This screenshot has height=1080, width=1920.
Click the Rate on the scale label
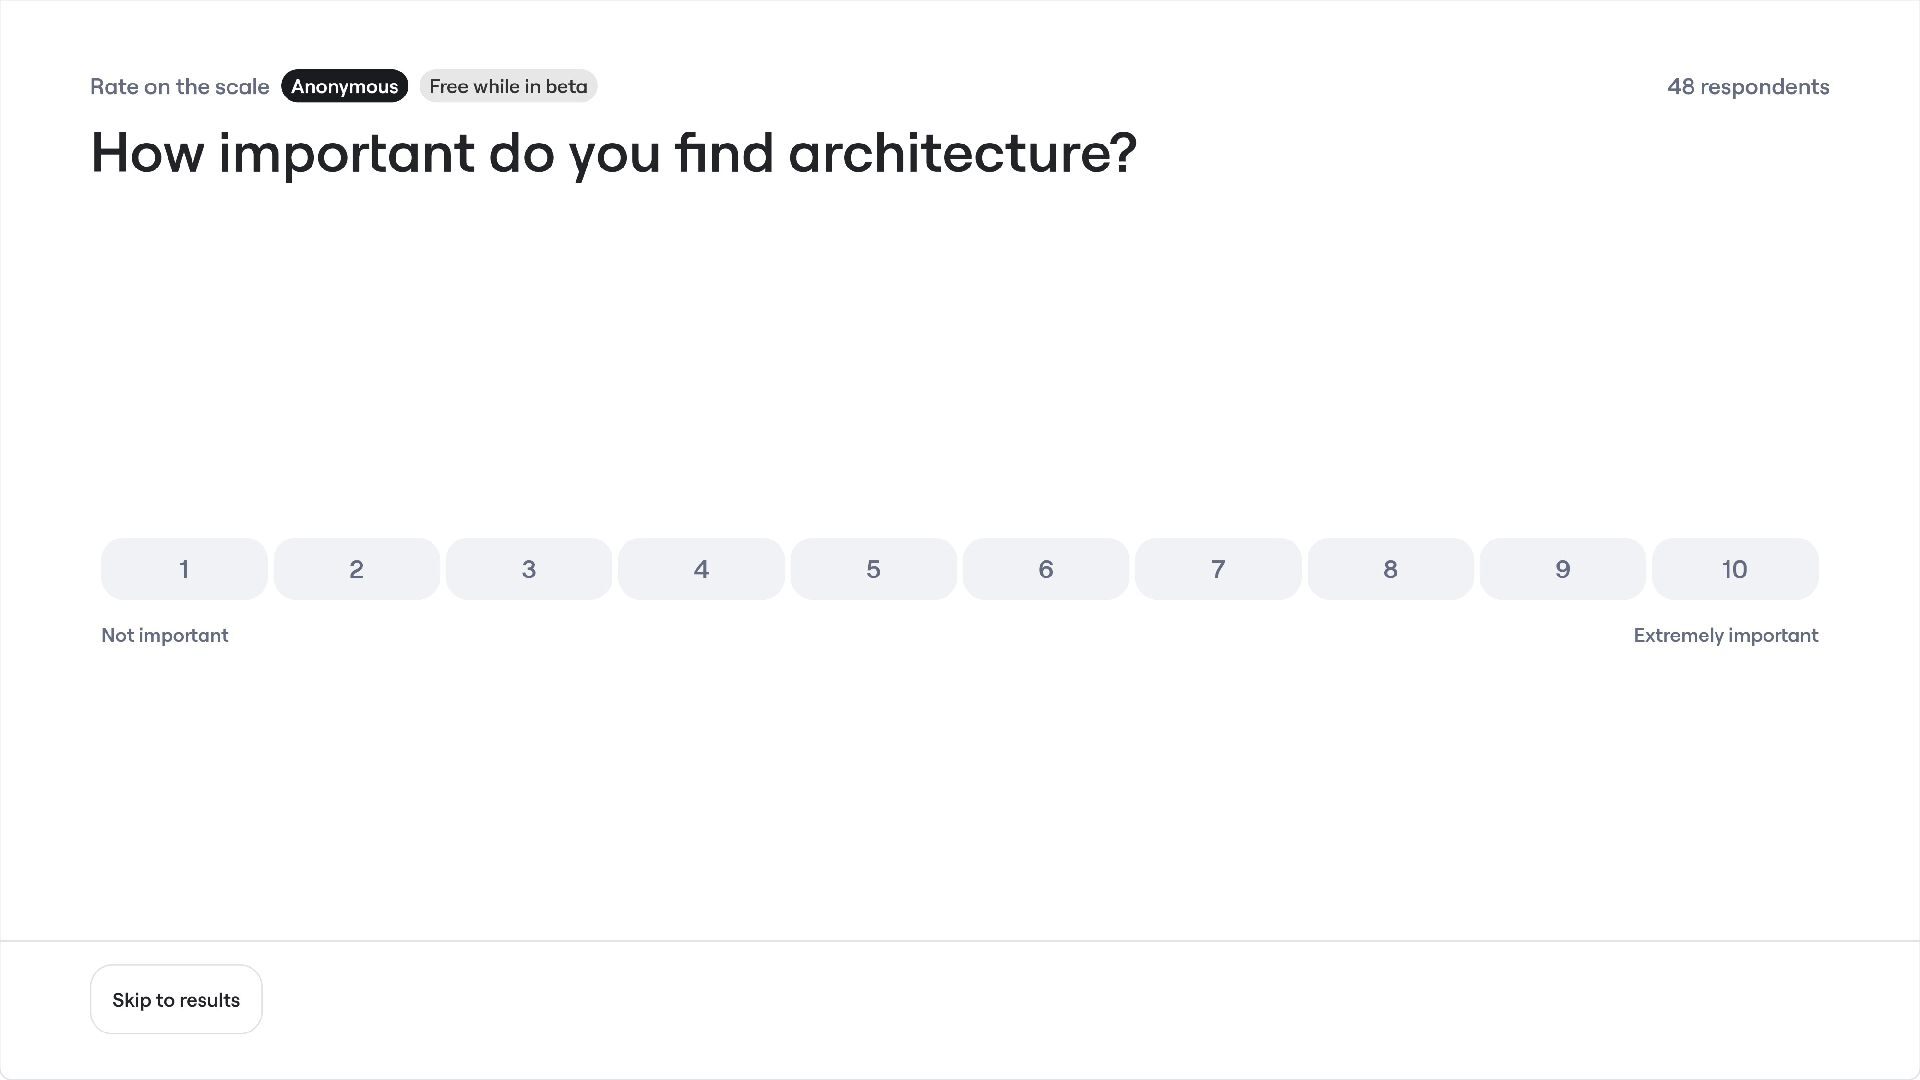(180, 87)
